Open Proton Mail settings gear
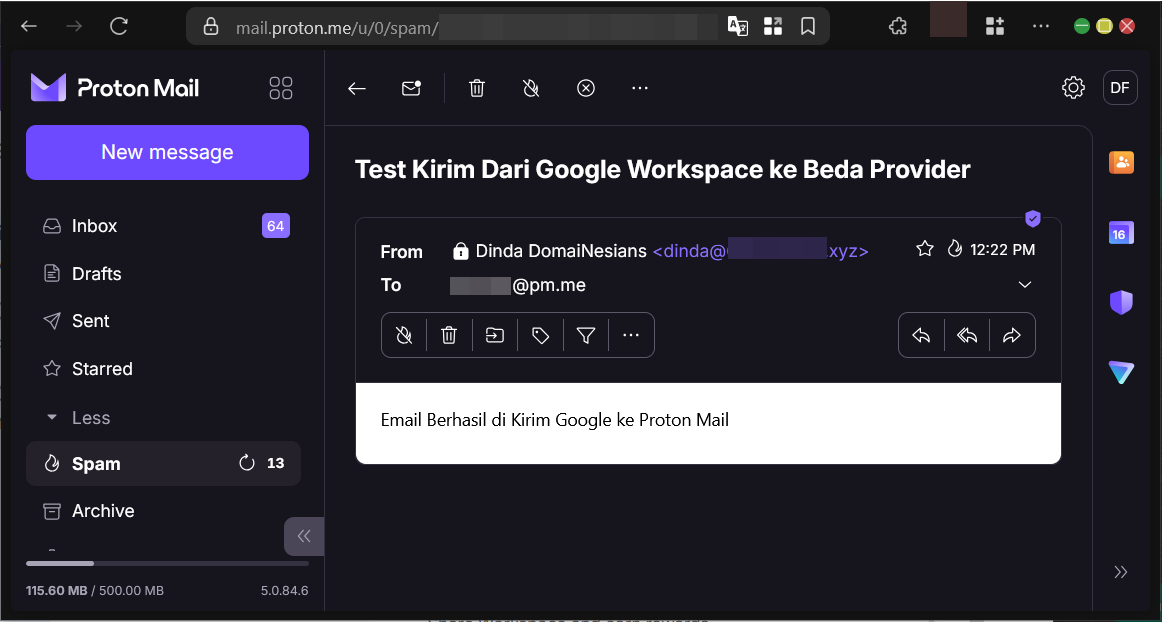The width and height of the screenshot is (1162, 622). point(1073,88)
